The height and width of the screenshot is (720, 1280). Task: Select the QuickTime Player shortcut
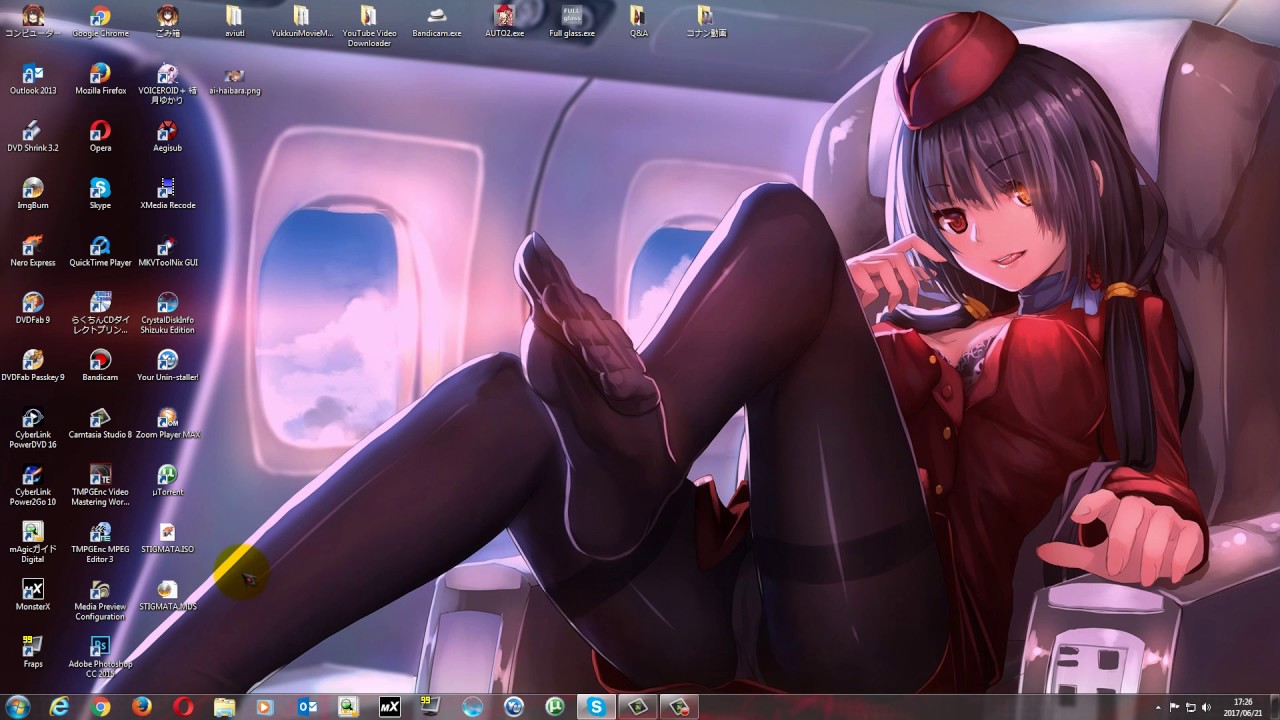pyautogui.click(x=100, y=251)
